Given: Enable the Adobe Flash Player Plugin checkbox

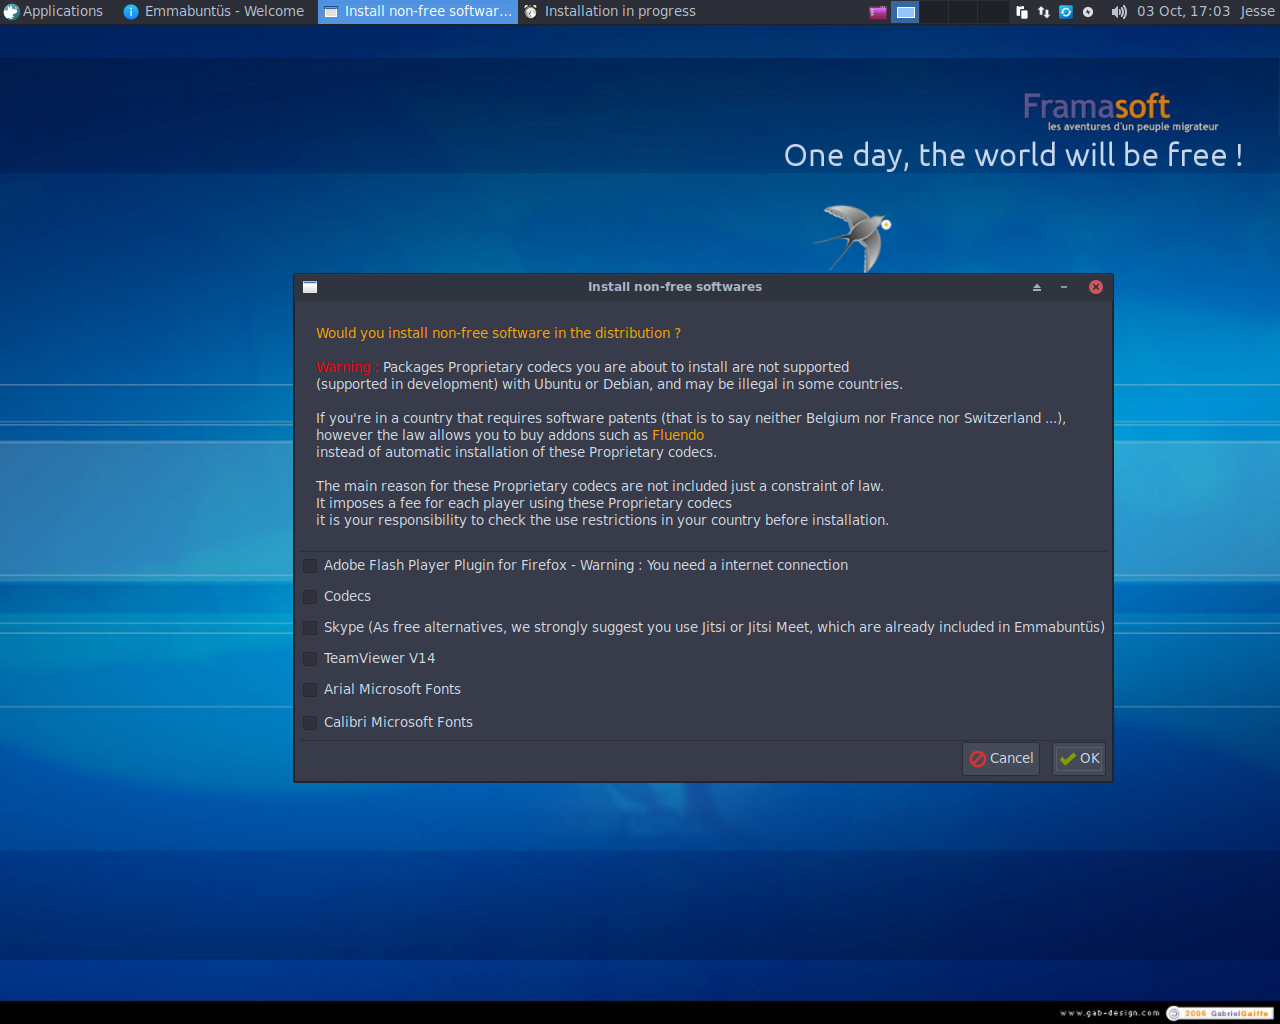Looking at the screenshot, I should tap(310, 566).
